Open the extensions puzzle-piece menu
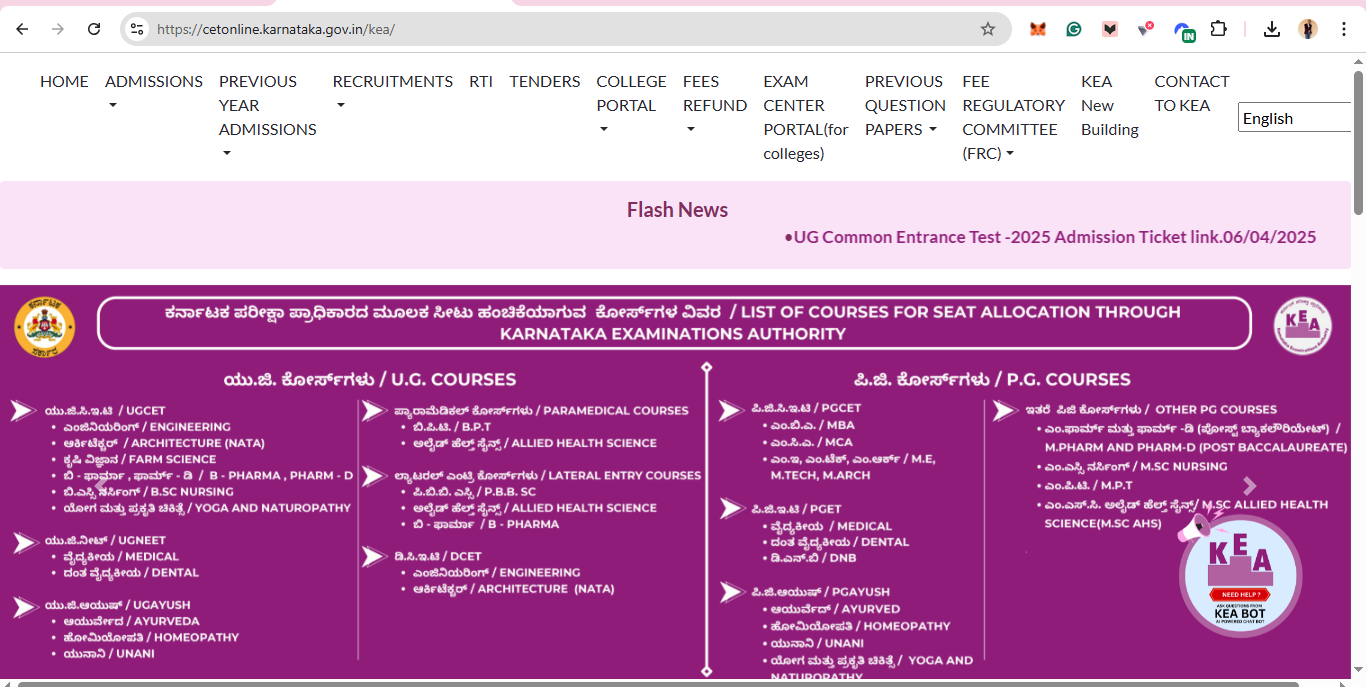This screenshot has width=1366, height=687. (1218, 29)
